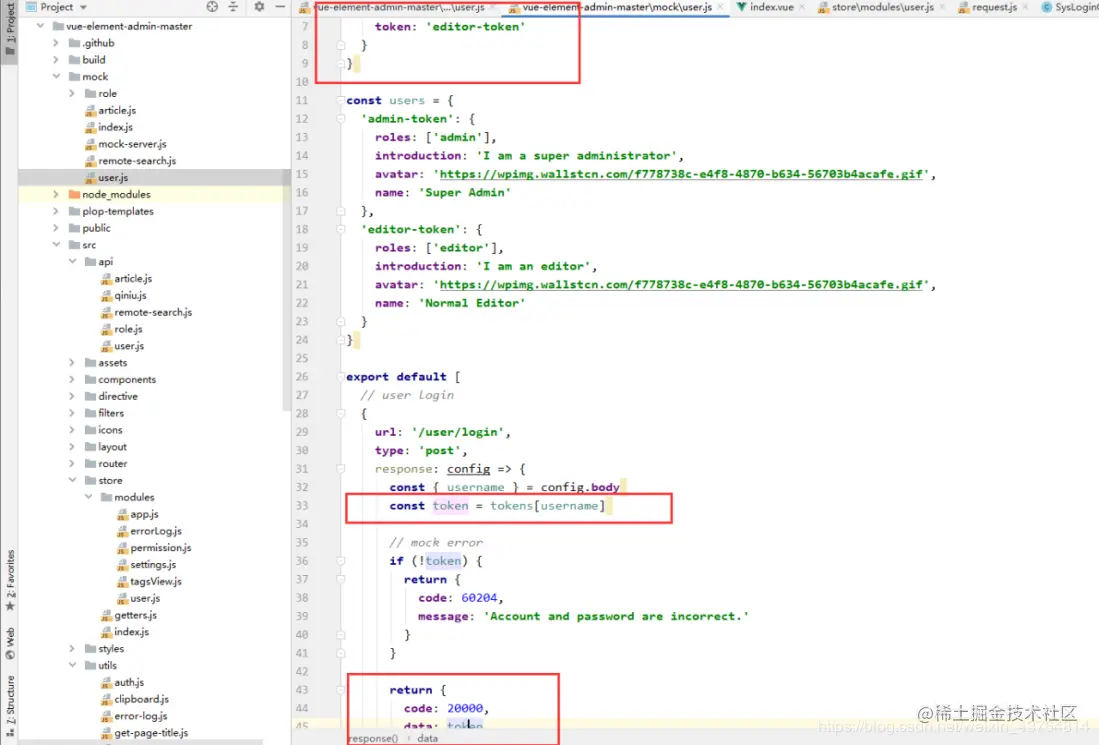This screenshot has height=745, width=1099.
Task: Click line number 33 in the gutter
Action: (302, 506)
